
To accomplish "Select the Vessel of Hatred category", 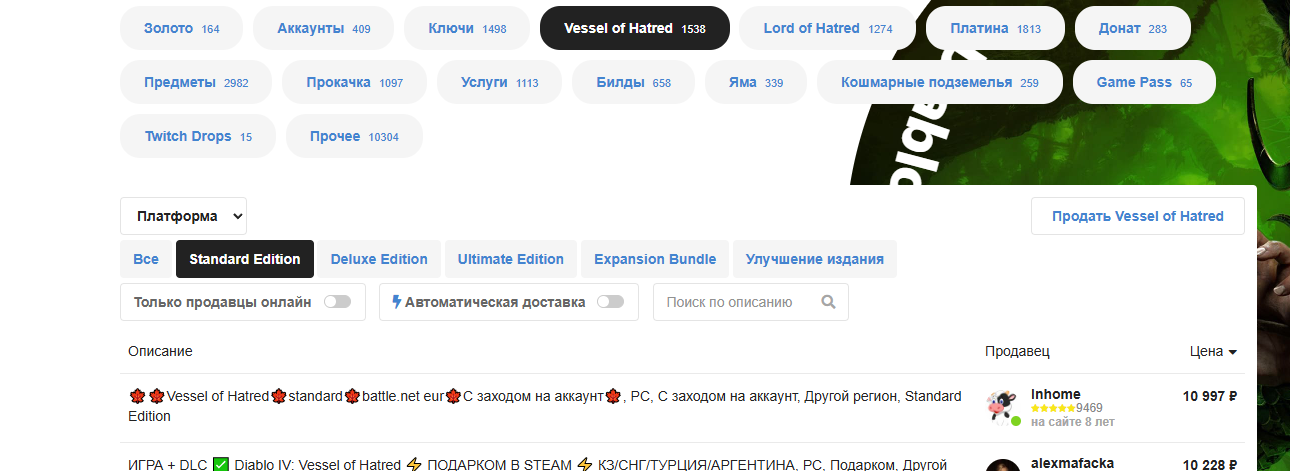I will 635,28.
